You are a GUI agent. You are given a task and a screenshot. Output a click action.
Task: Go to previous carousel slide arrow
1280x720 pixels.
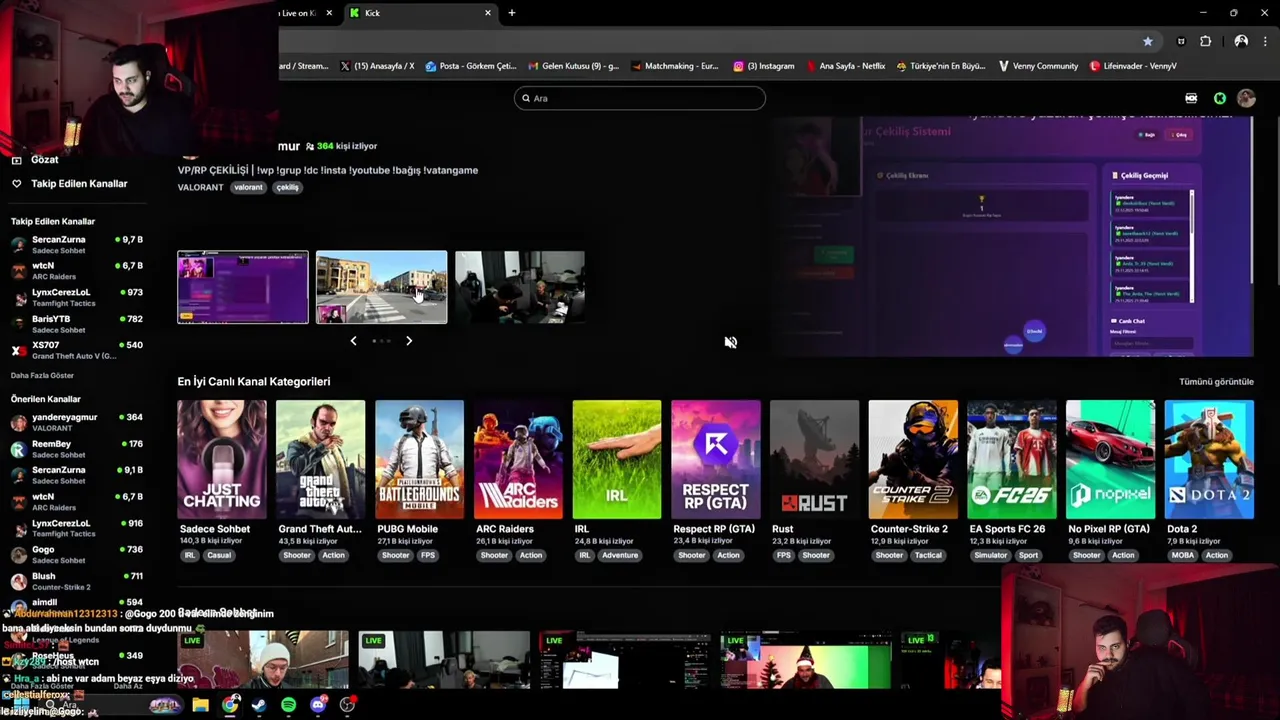353,341
